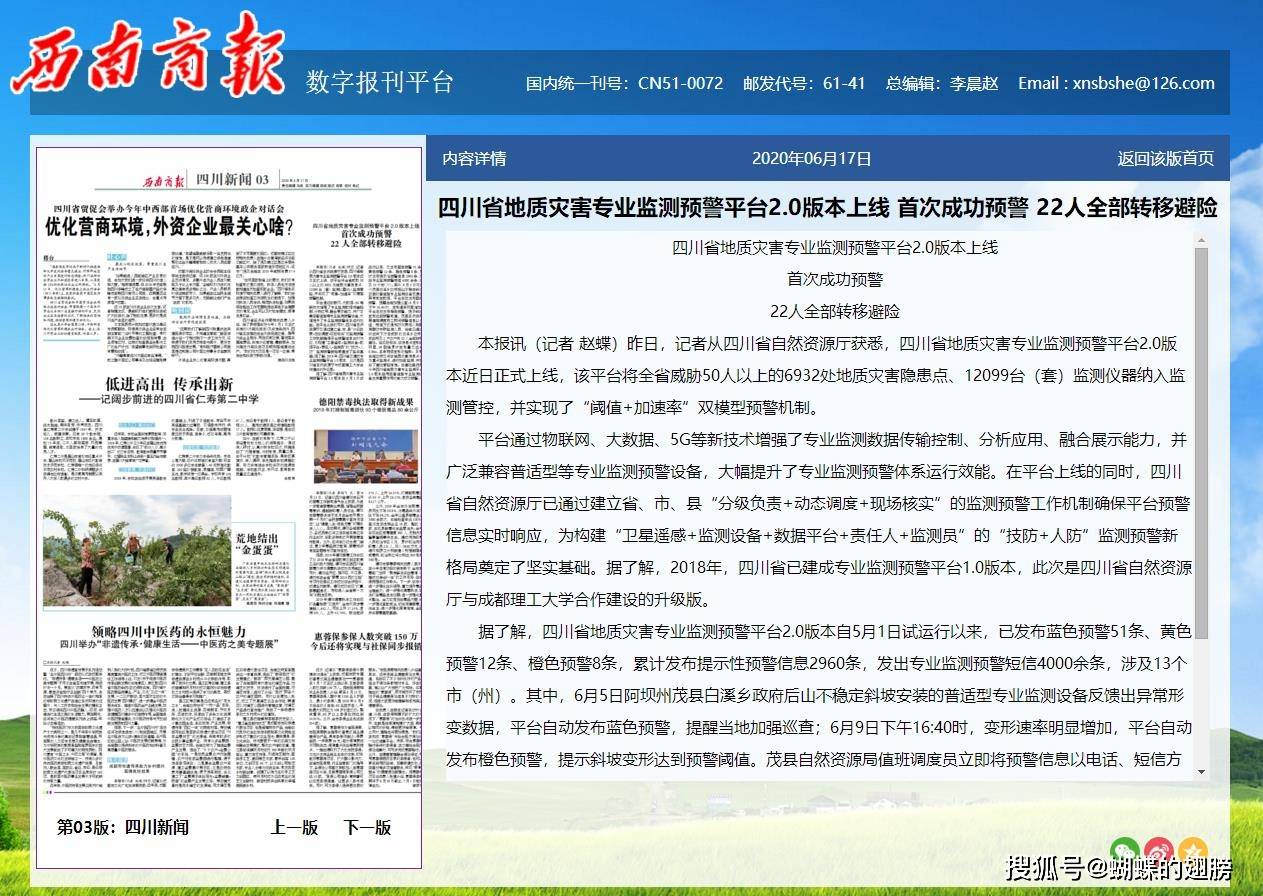Image resolution: width=1263 pixels, height=896 pixels.
Task: Click the scrollbar up arrow in article pane
Action: coord(1201,241)
